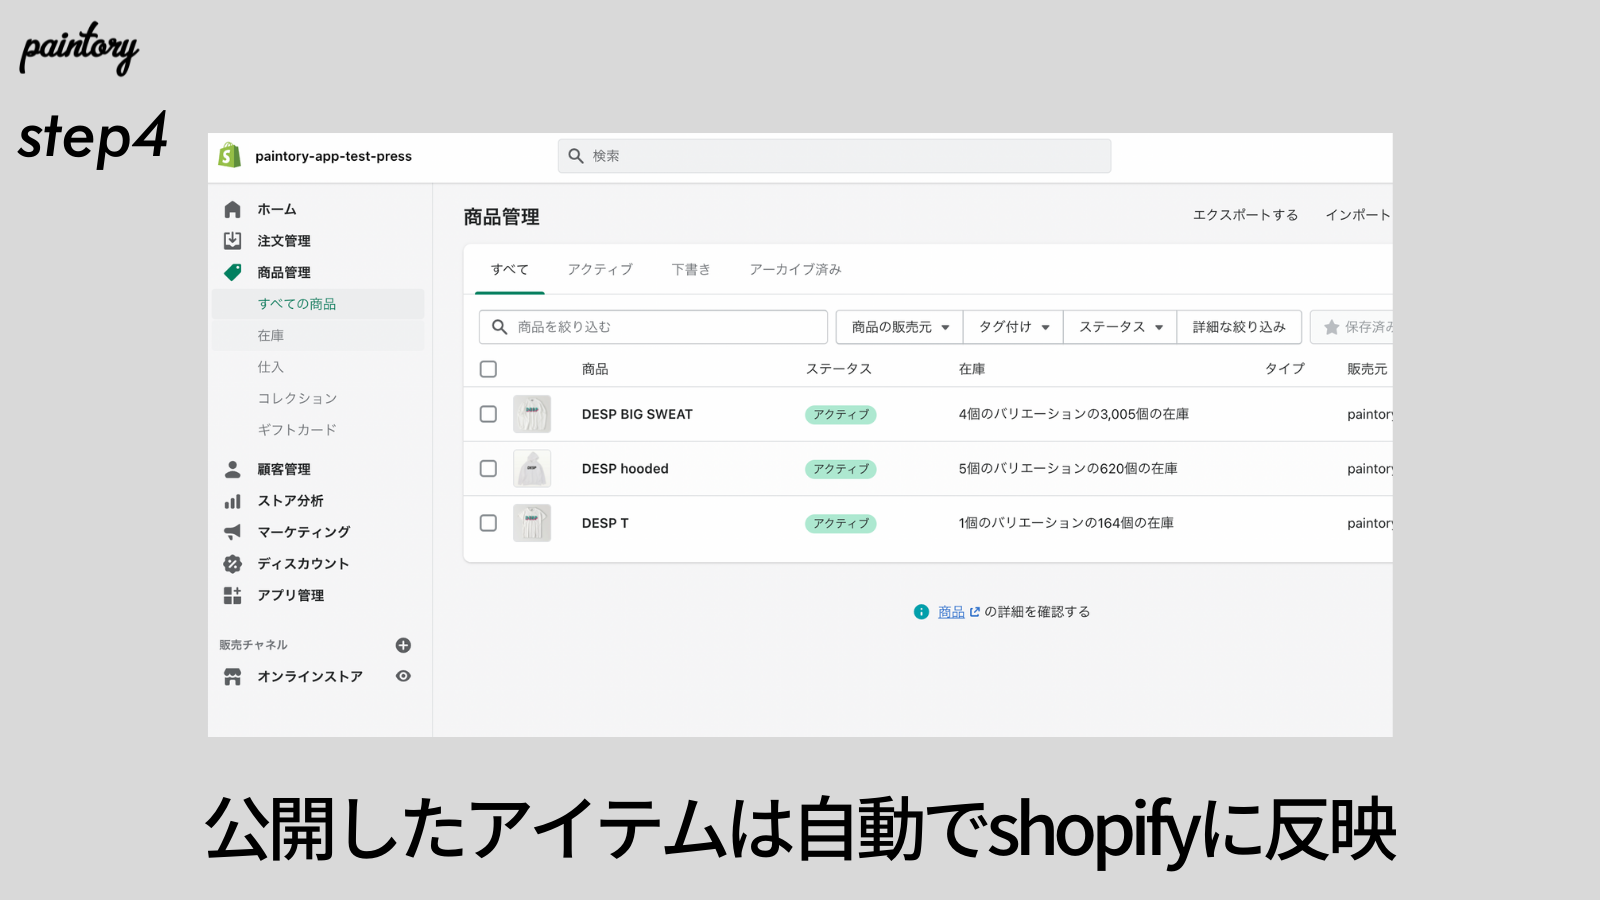Click the ホーム house icon in sidebar
This screenshot has width=1600, height=900.
coord(232,209)
